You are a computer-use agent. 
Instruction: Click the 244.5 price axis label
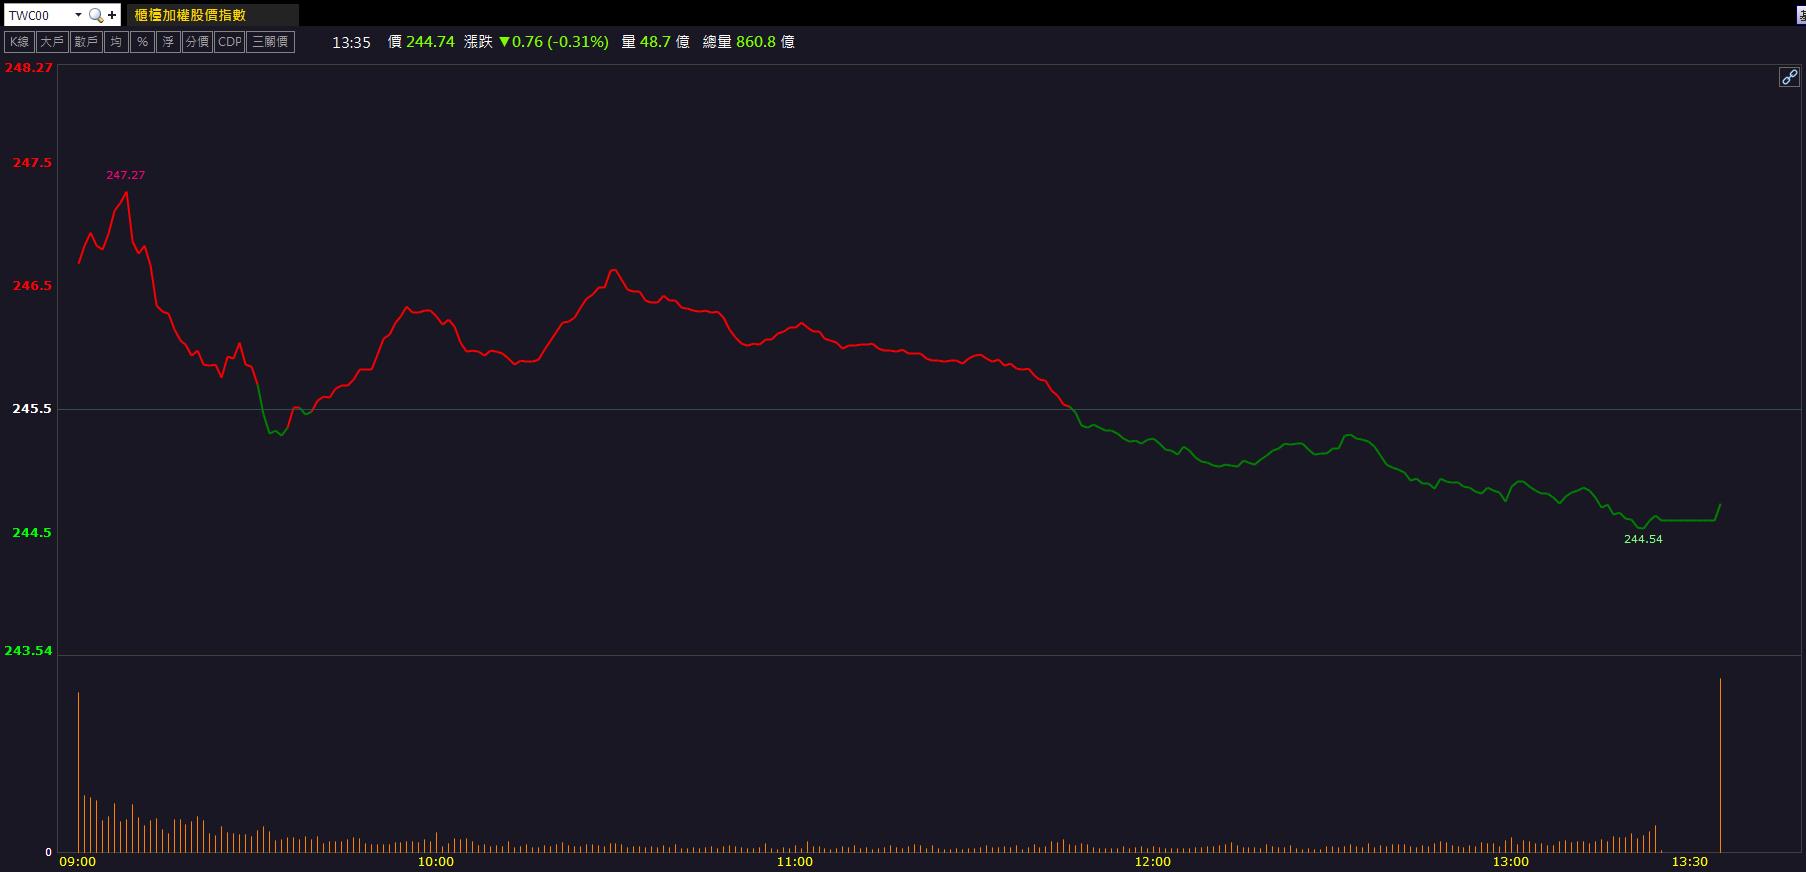click(32, 533)
